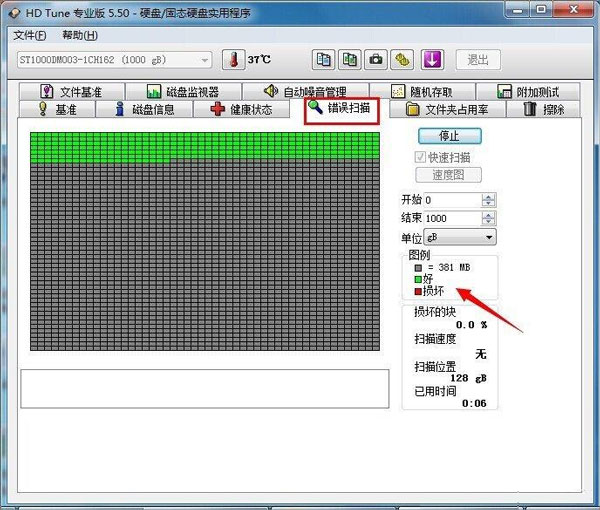This screenshot has width=600, height=510.
Task: Open options via yellow tool icon
Action: [x=402, y=60]
